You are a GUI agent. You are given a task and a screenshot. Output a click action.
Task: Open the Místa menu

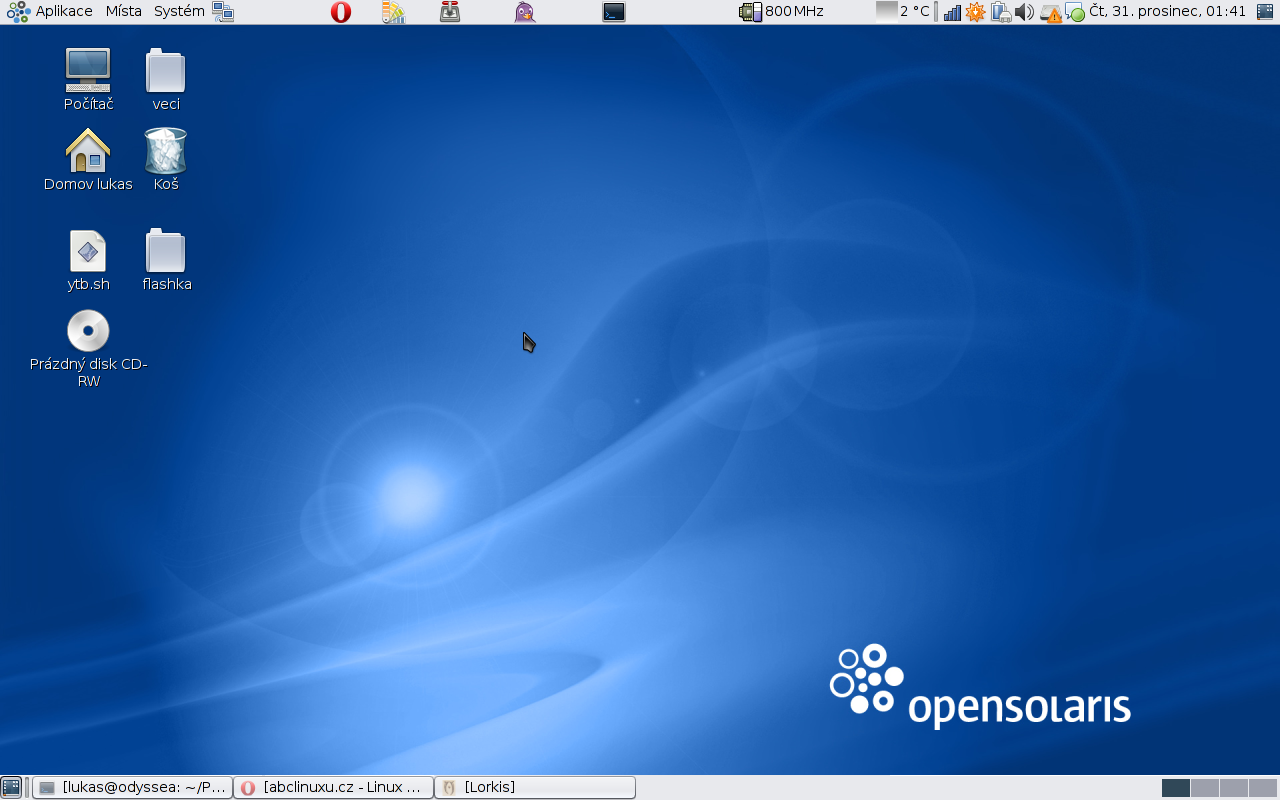(124, 11)
